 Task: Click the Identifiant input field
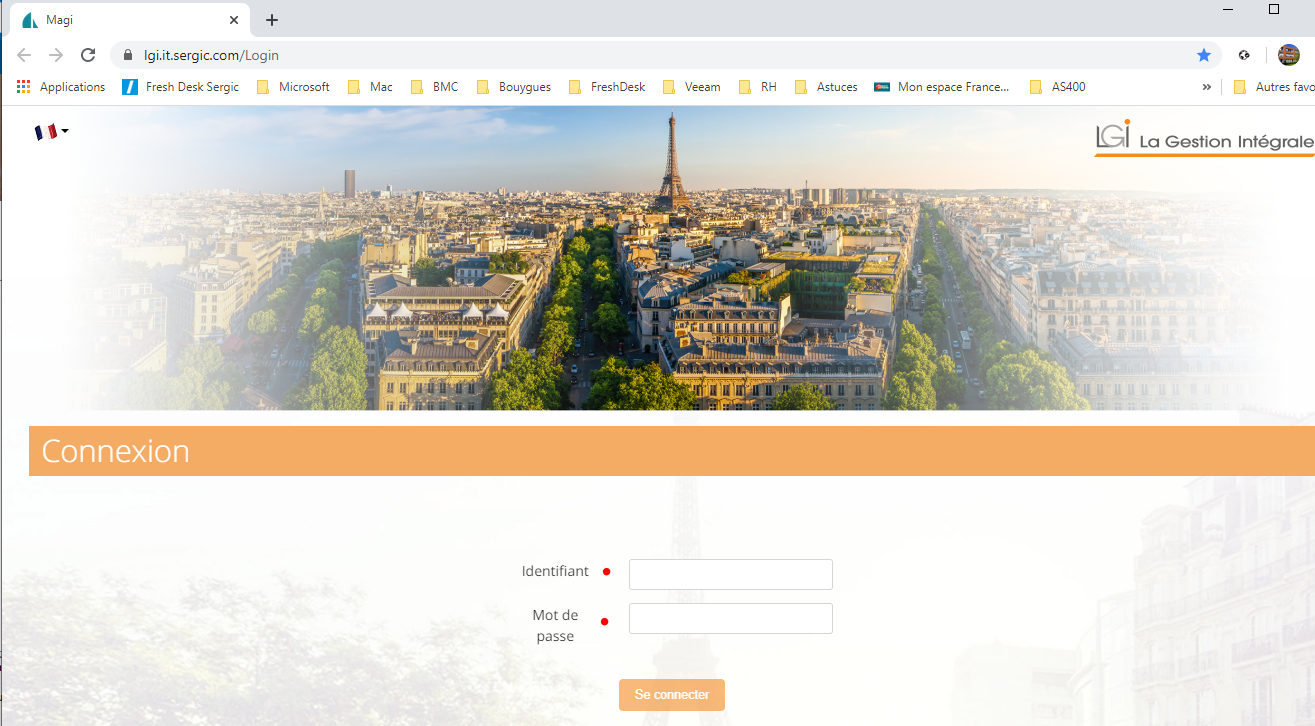[x=731, y=574]
